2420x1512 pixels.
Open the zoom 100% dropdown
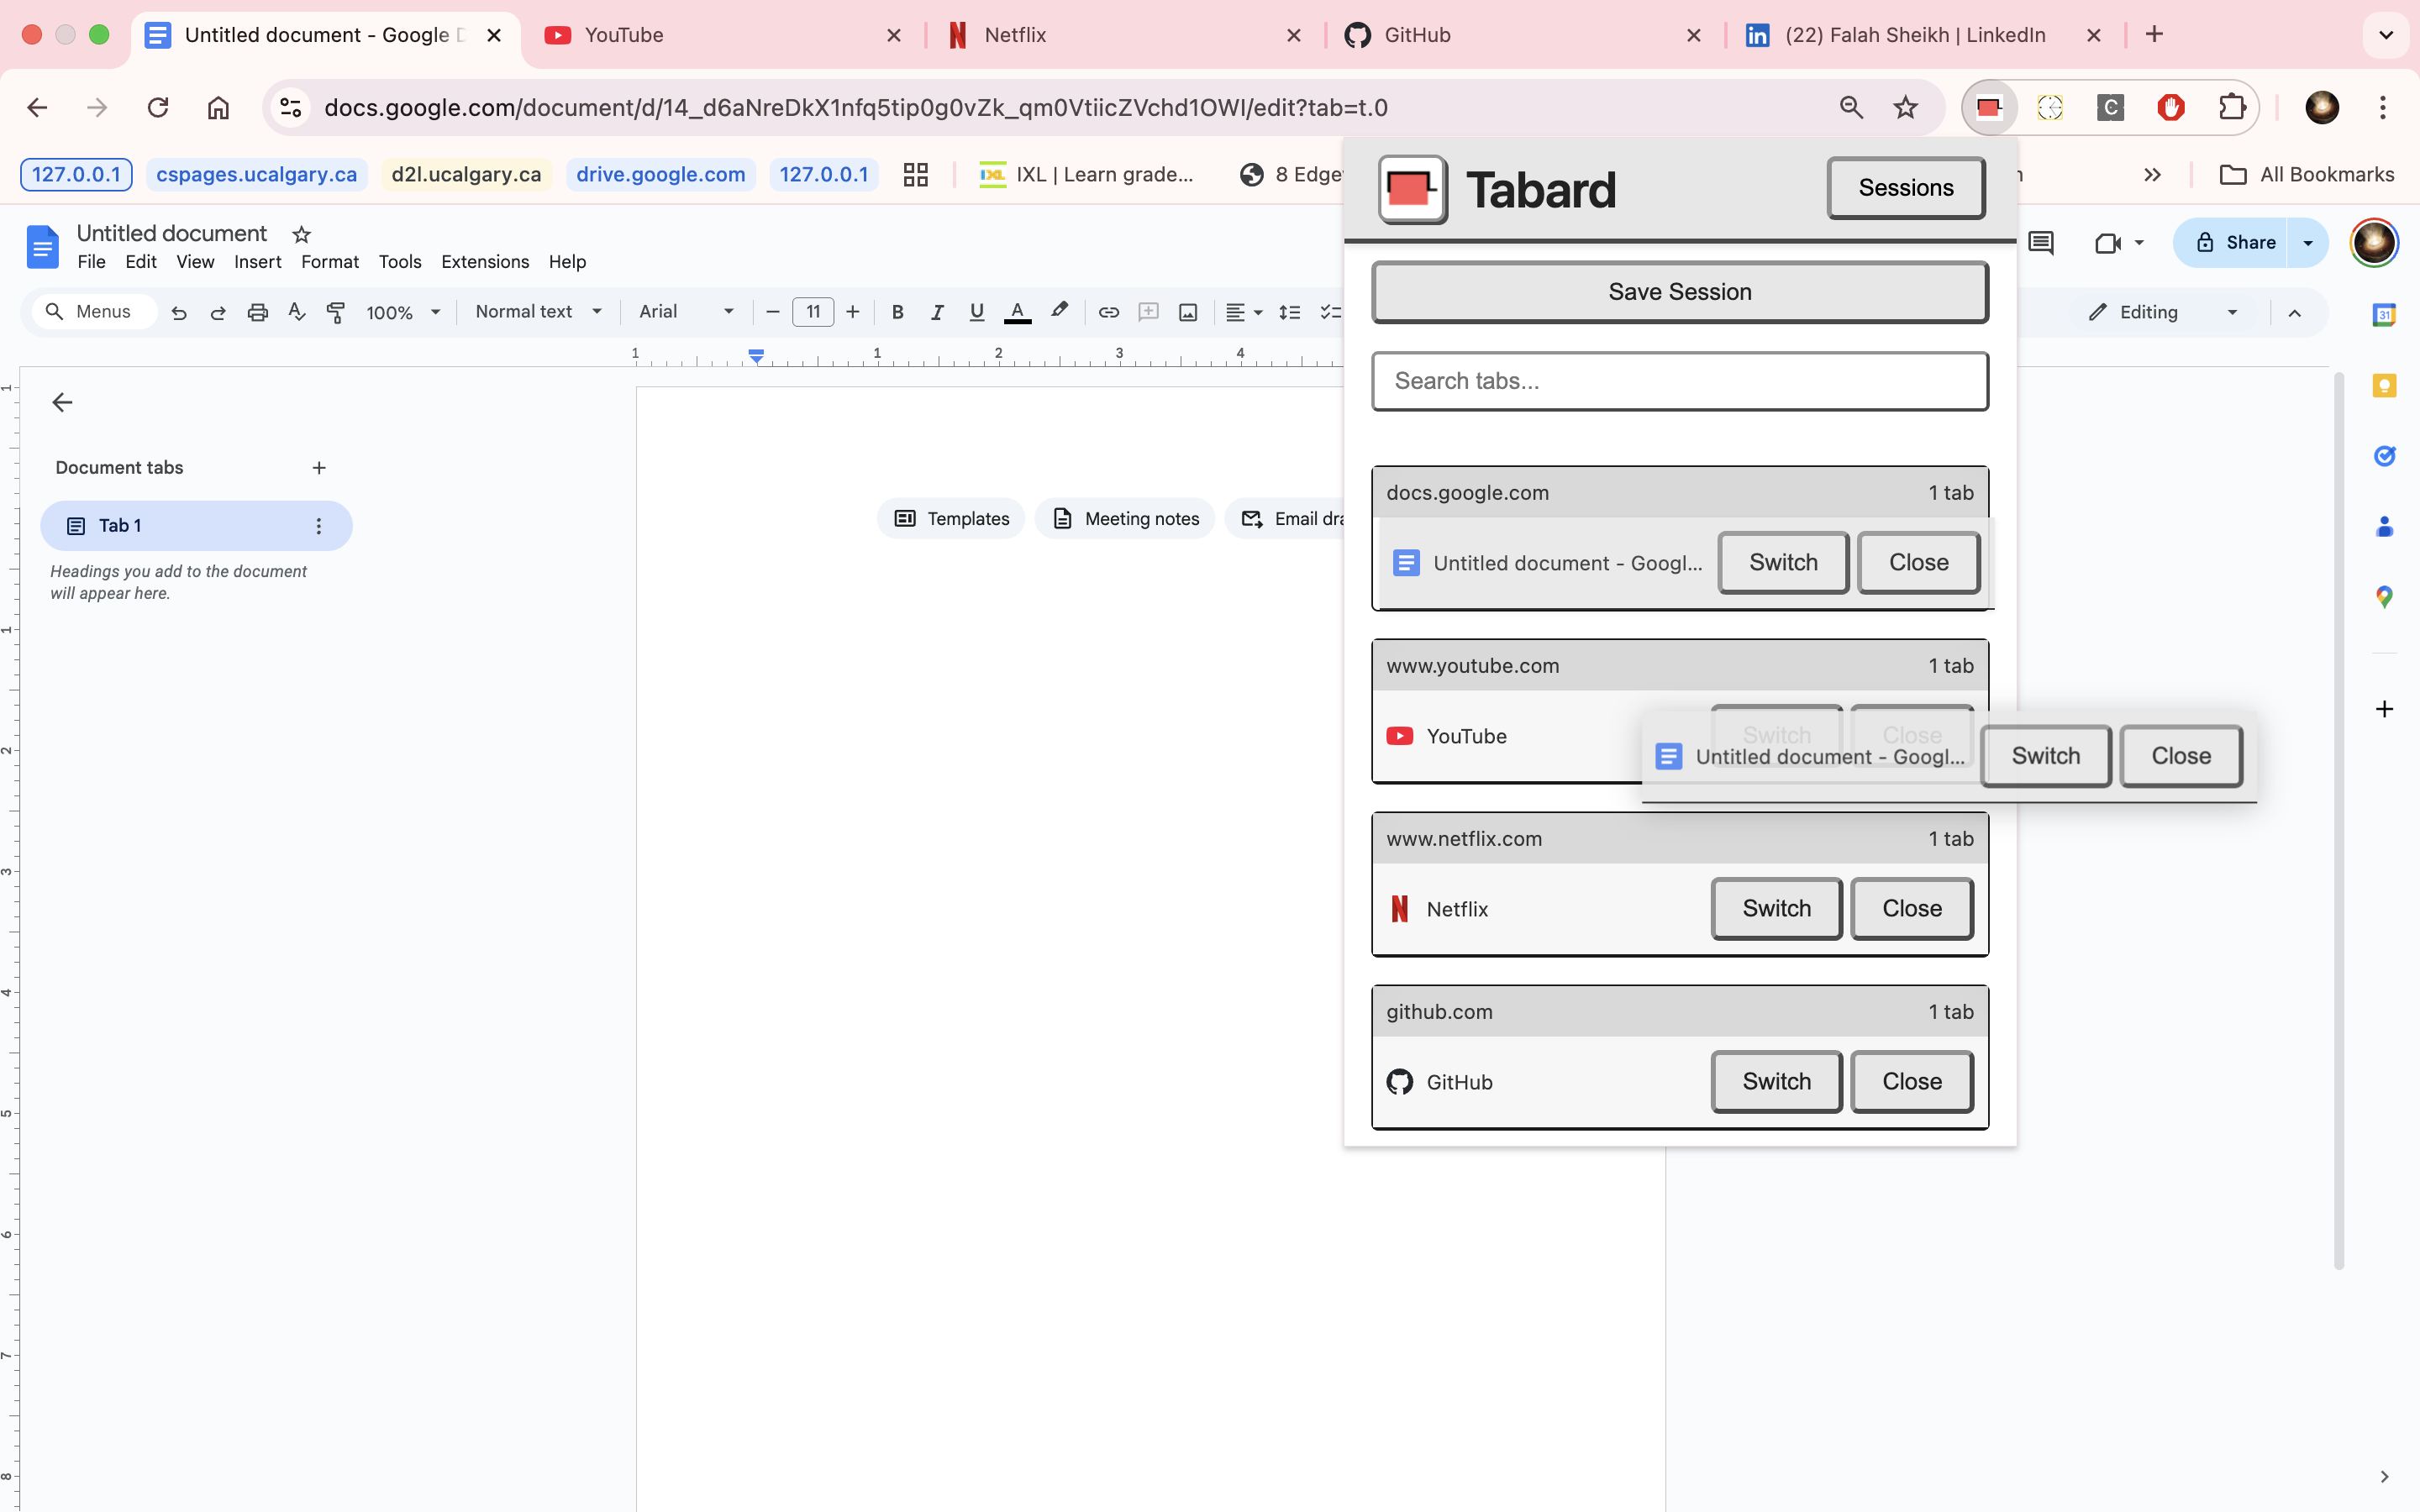click(403, 312)
